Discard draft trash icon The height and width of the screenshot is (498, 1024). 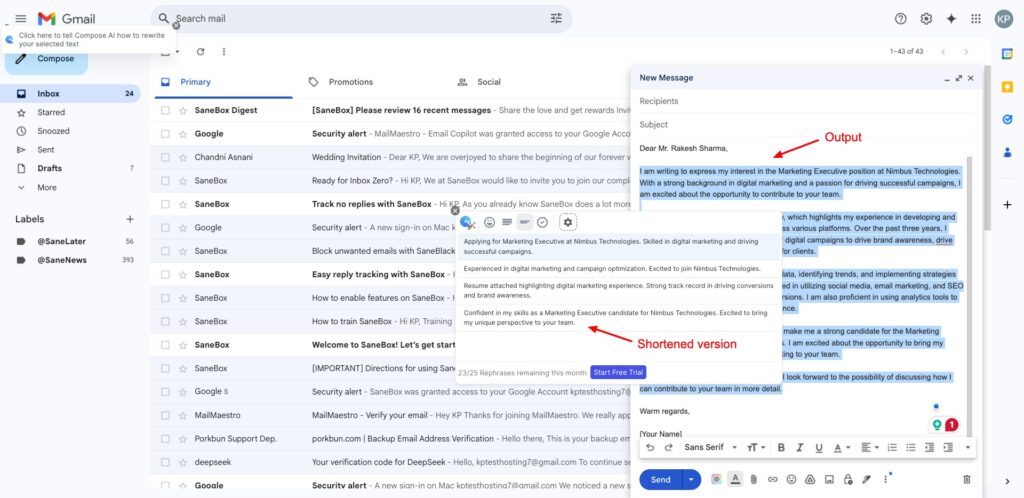click(x=967, y=480)
